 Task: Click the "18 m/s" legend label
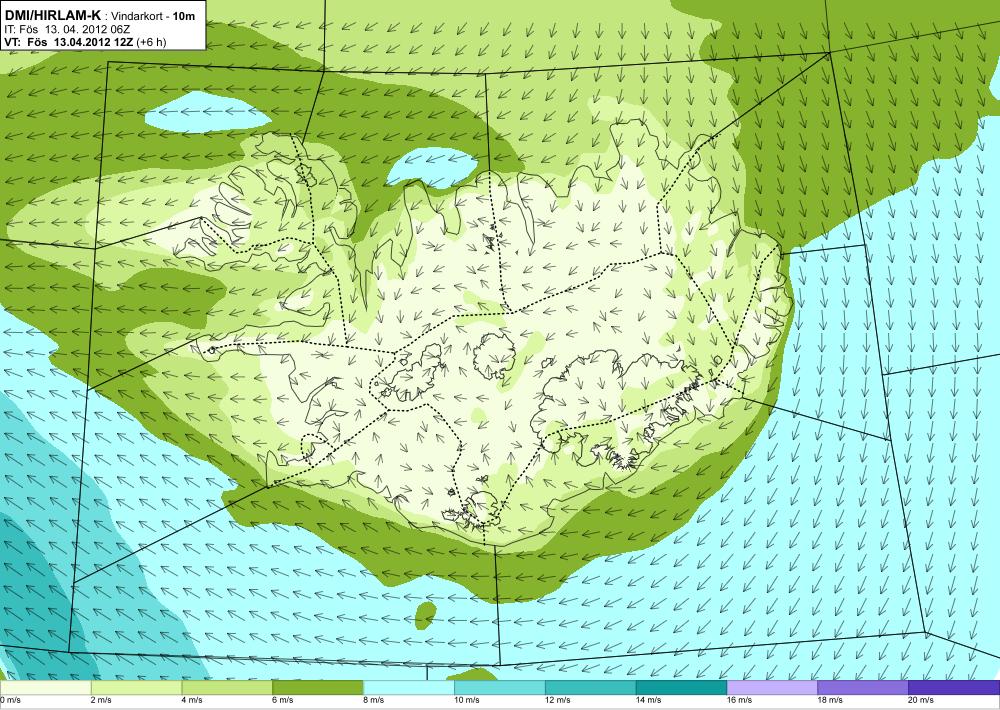pos(831,700)
